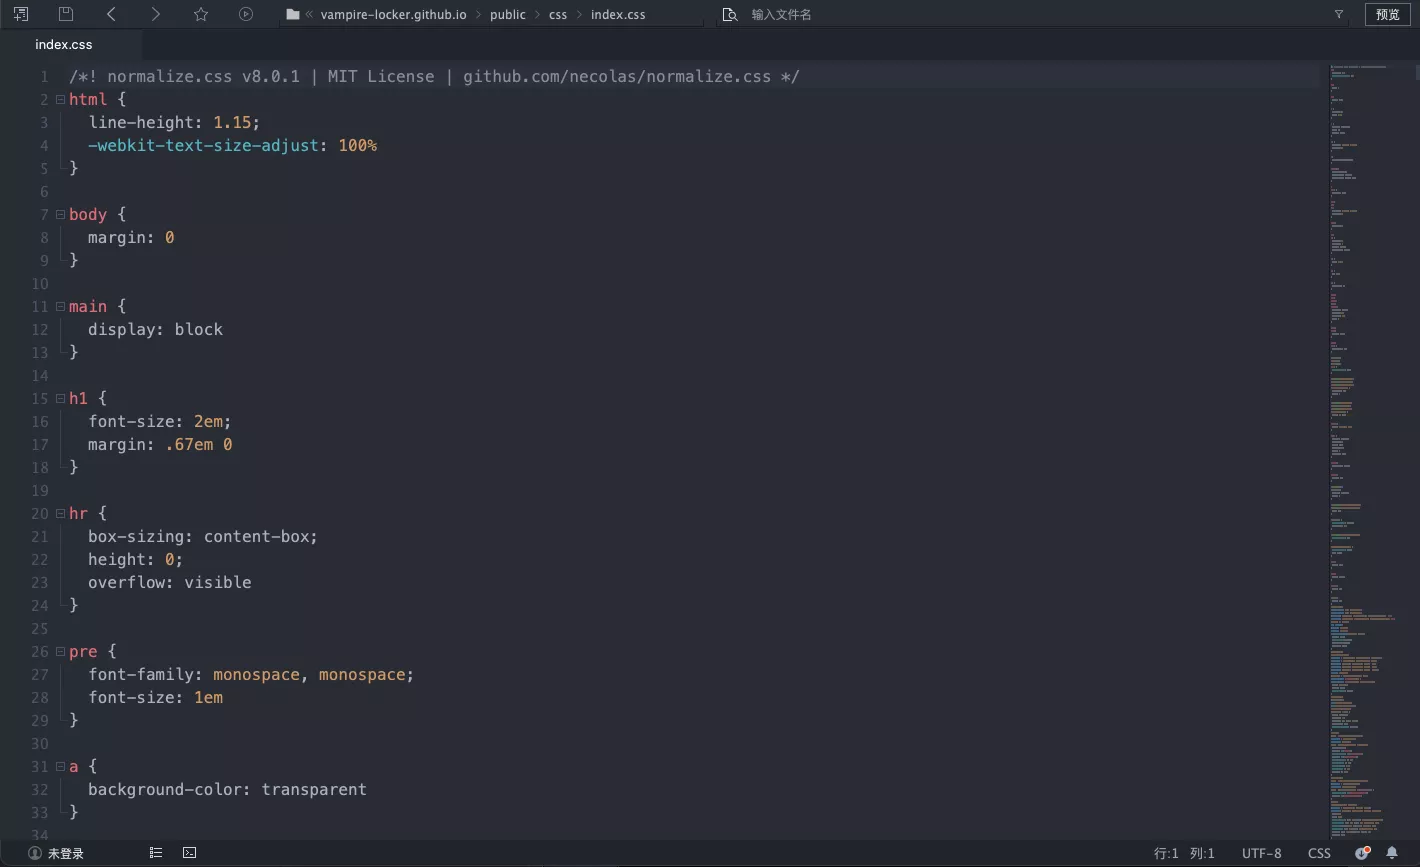Click the 预览 preview button
The width and height of the screenshot is (1420, 867).
[1388, 14]
